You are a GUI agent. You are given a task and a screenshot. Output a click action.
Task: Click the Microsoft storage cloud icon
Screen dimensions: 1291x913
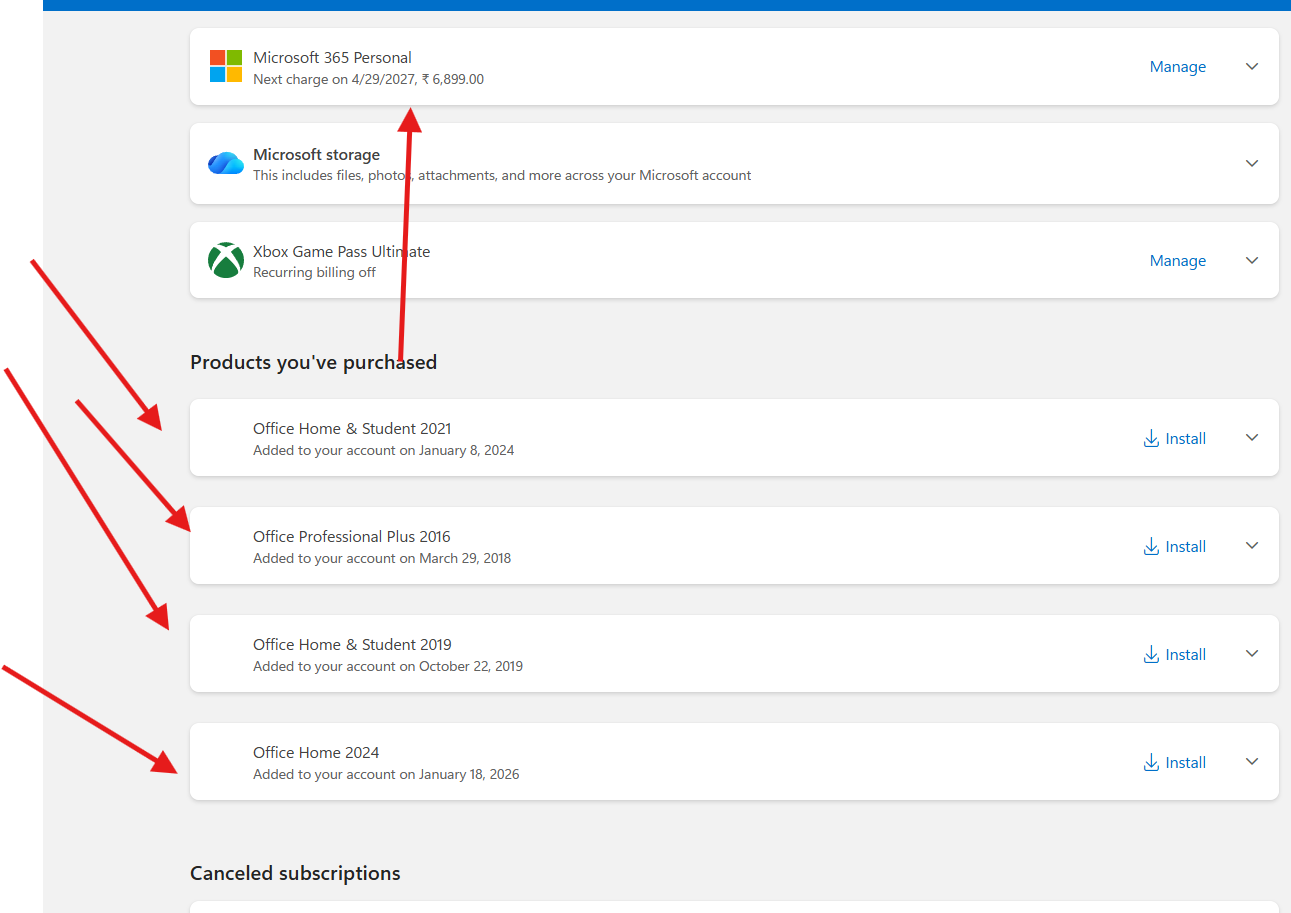click(x=226, y=163)
